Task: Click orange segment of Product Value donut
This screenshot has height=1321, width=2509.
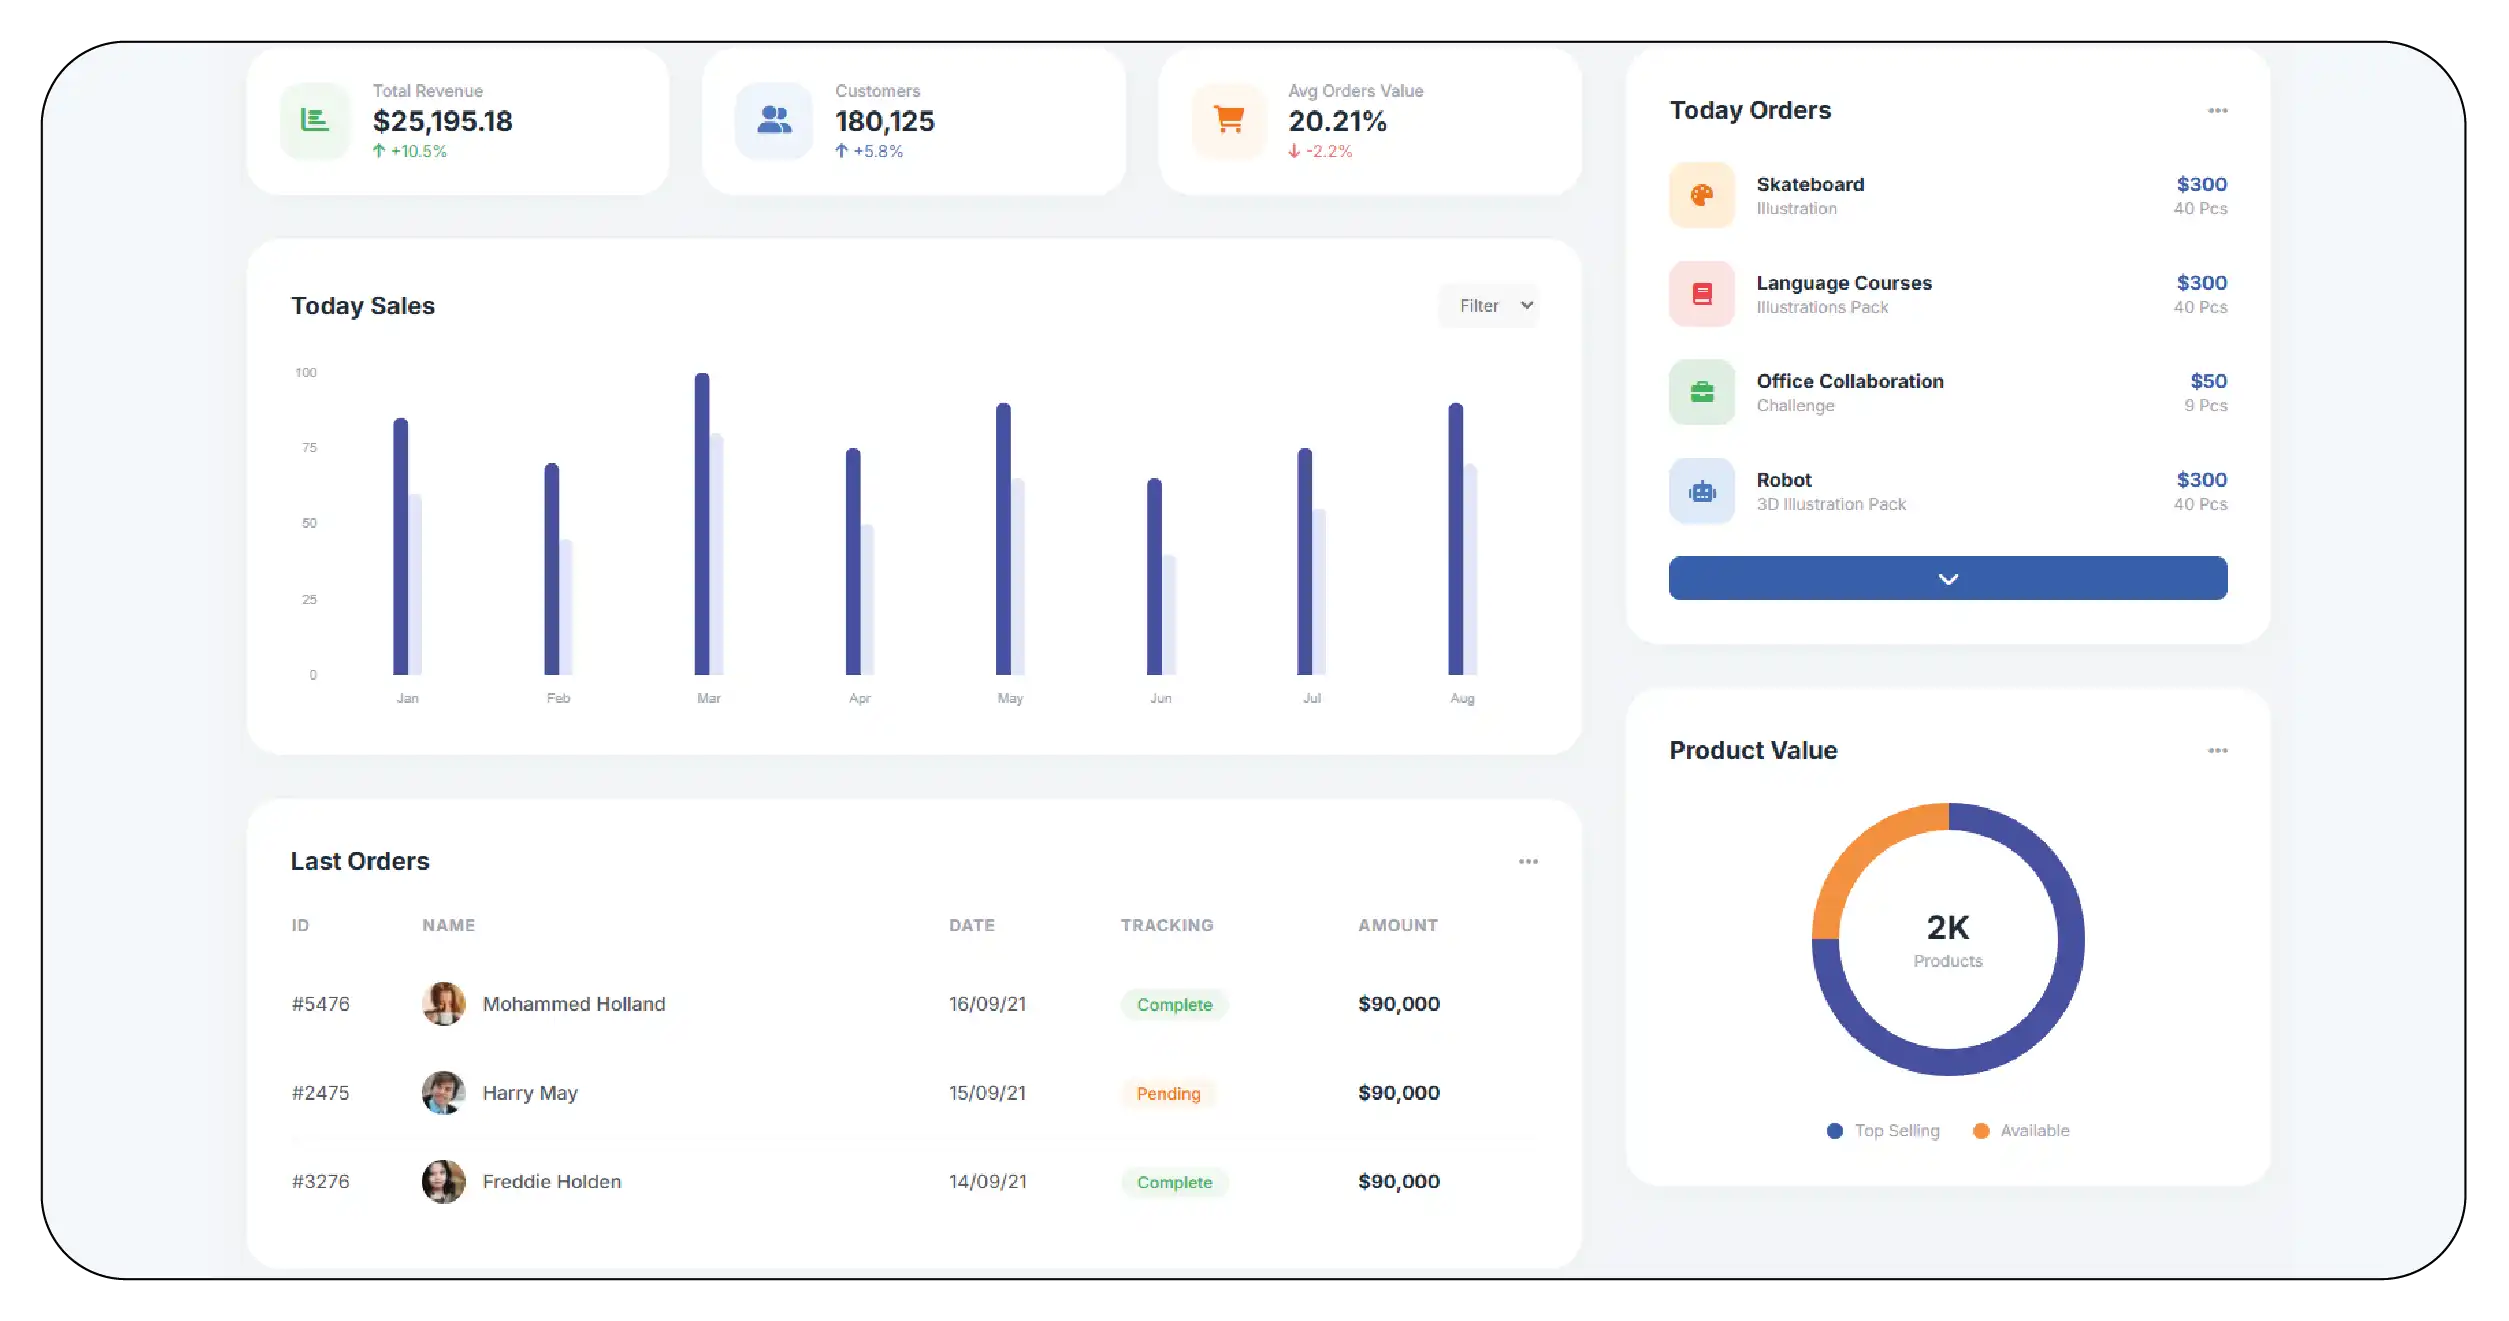Action: click(1860, 853)
